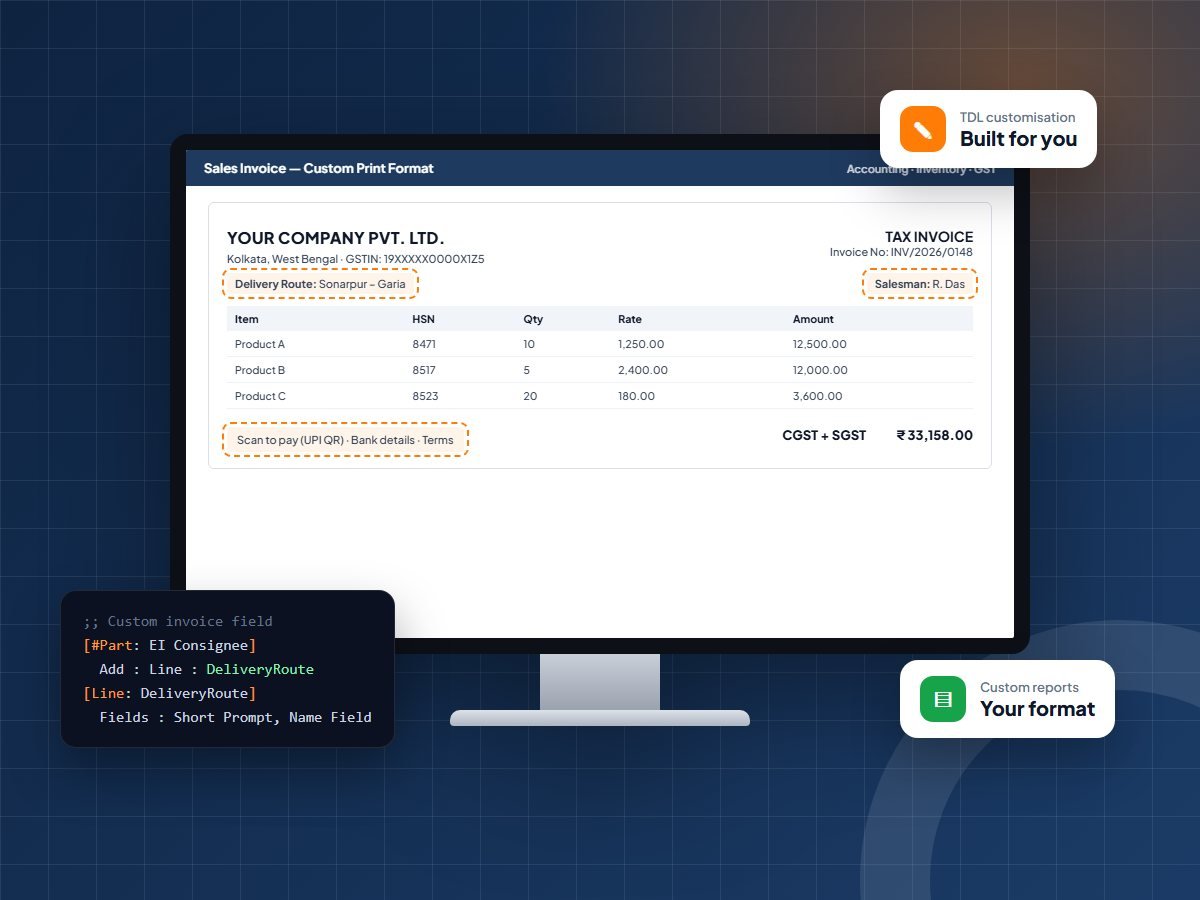The image size is (1200, 900).
Task: Select the Salesman R. Das field
Action: point(919,284)
